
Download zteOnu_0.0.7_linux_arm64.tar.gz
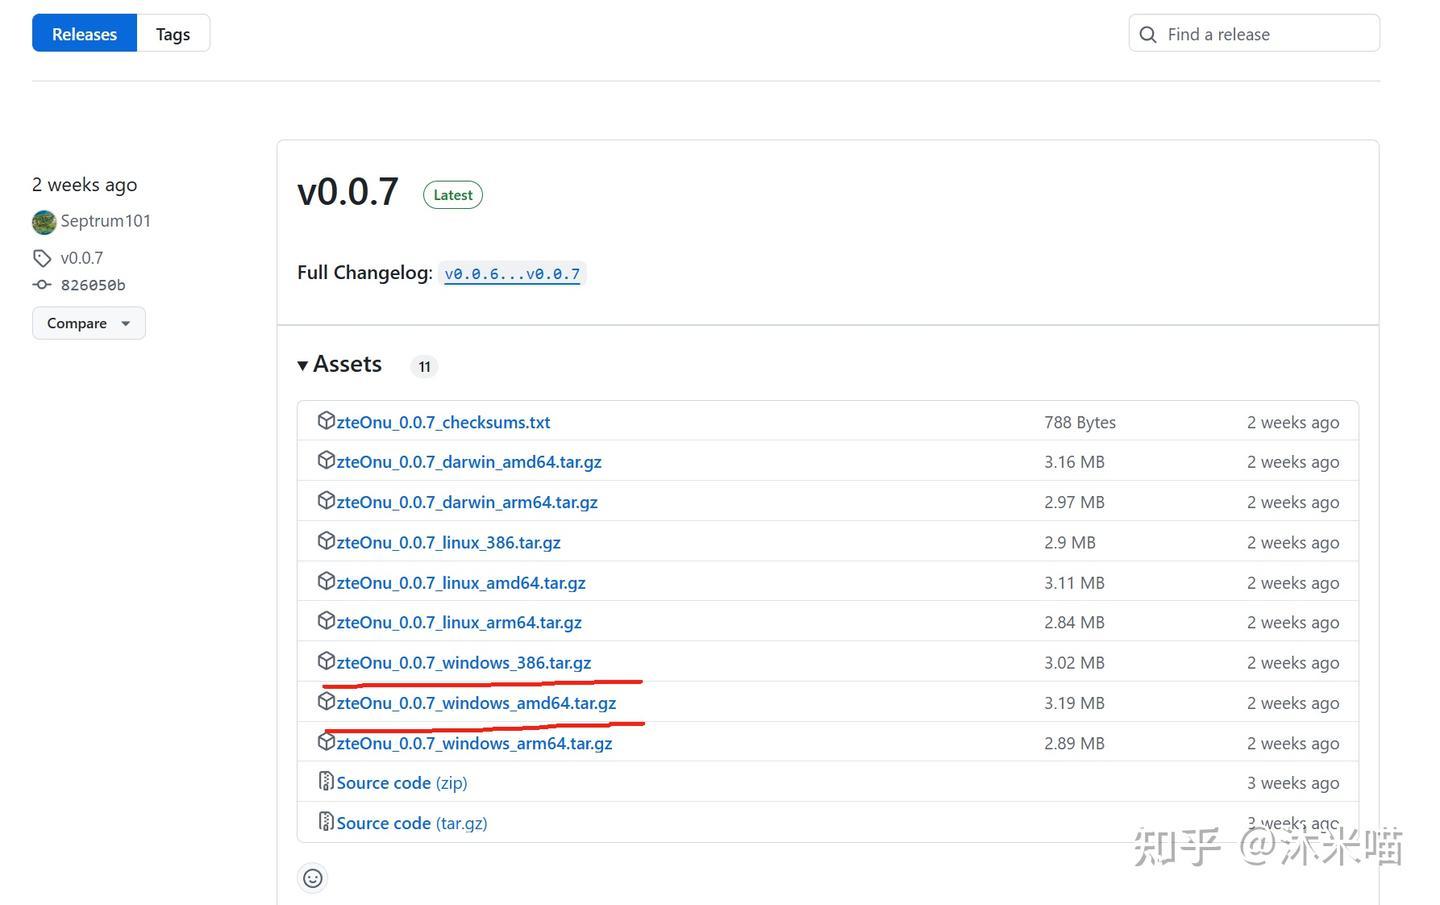pyautogui.click(x=459, y=622)
